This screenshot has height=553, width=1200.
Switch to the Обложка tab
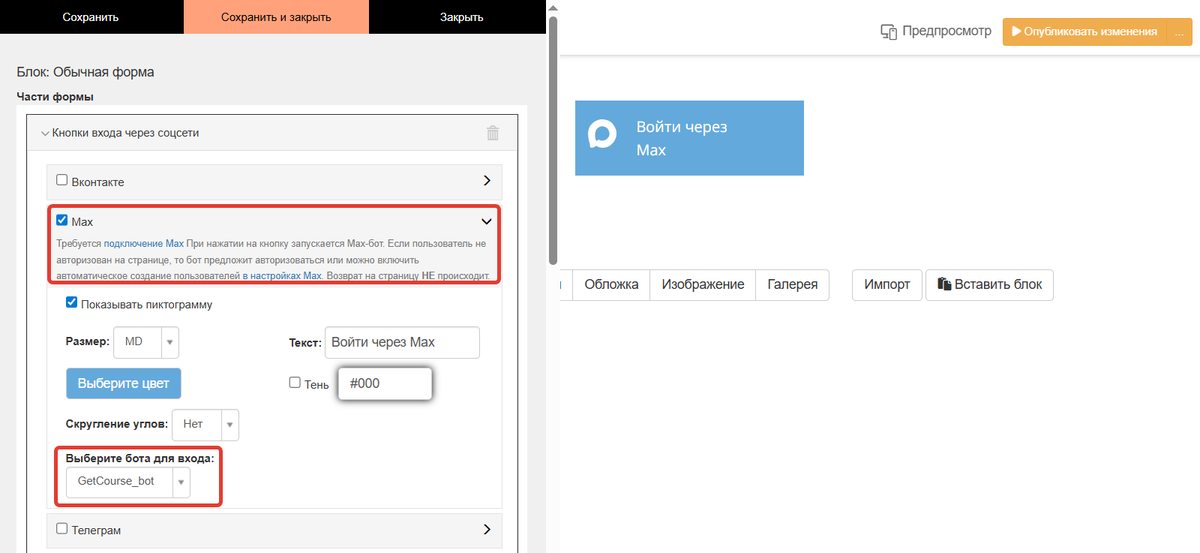click(611, 284)
